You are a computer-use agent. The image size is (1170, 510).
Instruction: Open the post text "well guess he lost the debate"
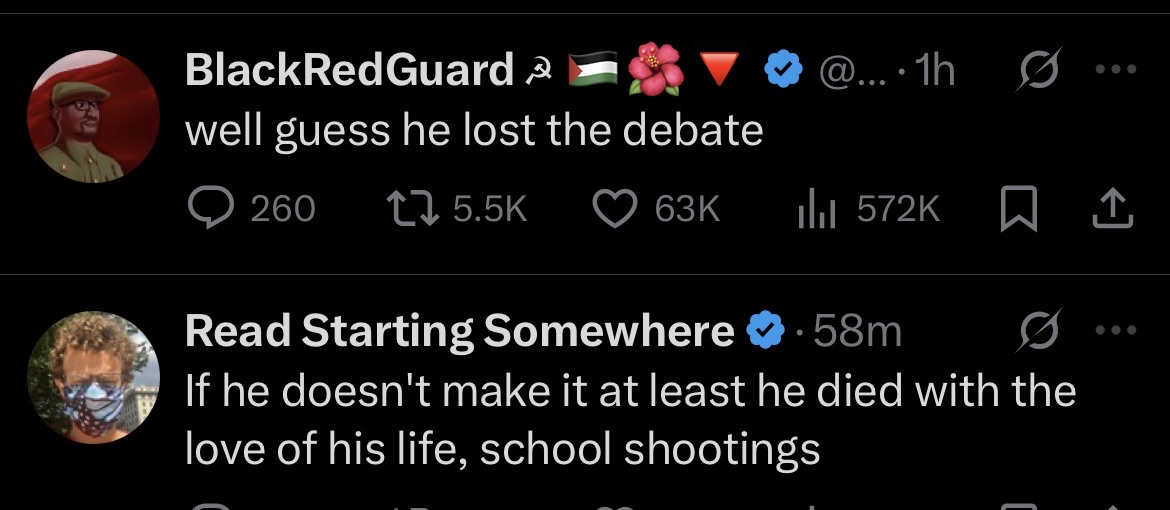474,131
